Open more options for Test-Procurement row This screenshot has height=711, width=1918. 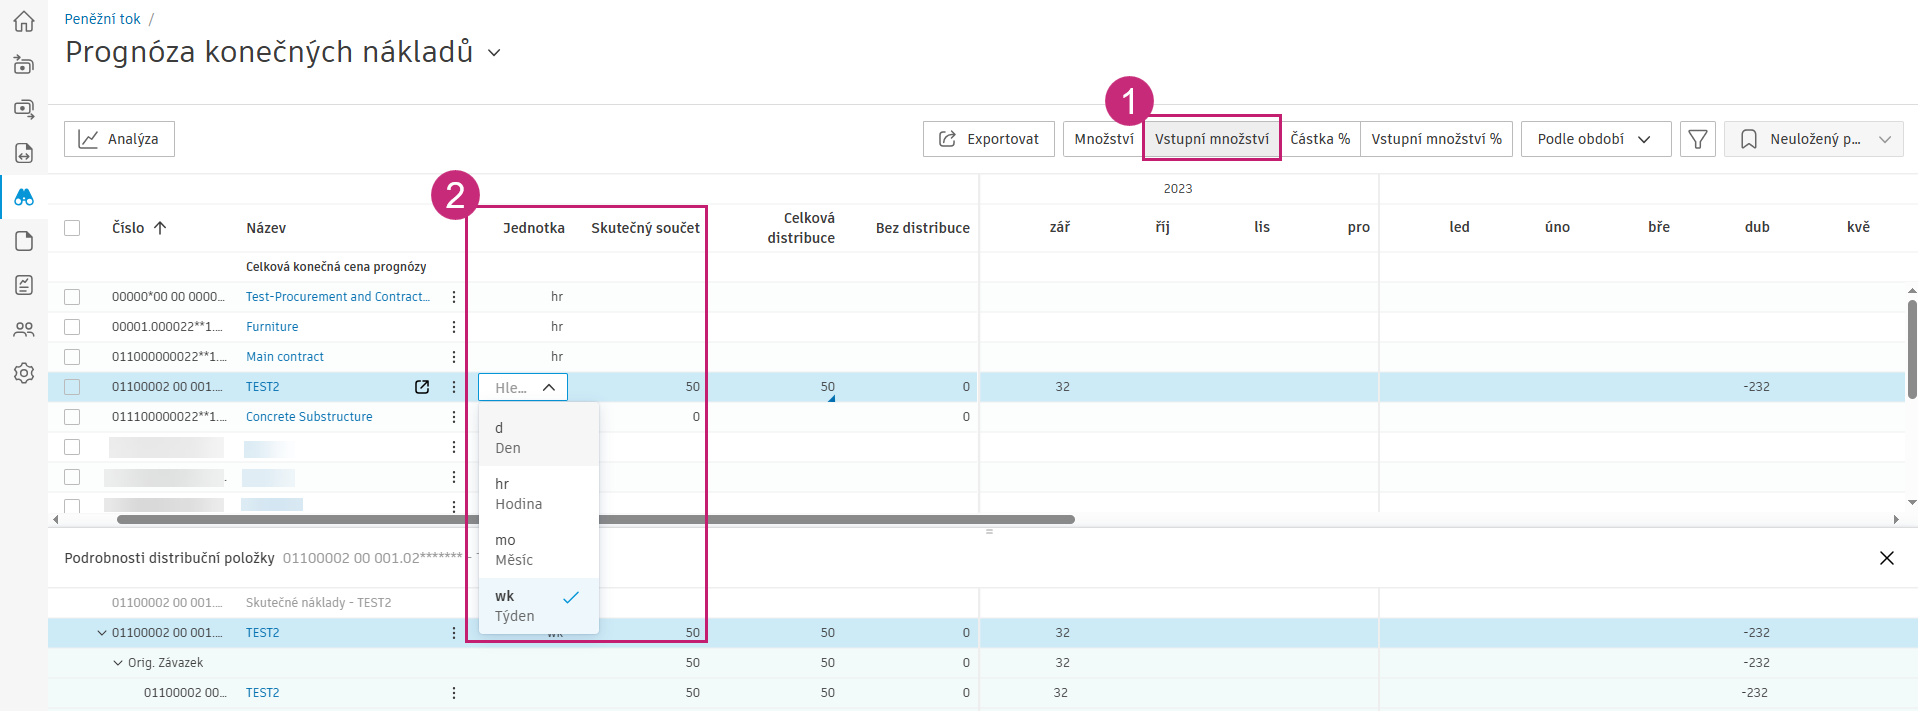454,297
